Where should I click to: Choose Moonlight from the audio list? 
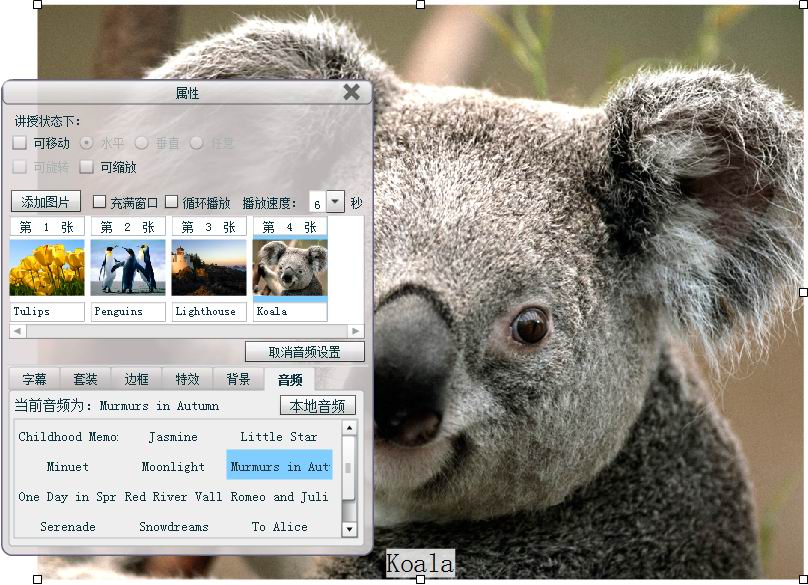pos(173,467)
